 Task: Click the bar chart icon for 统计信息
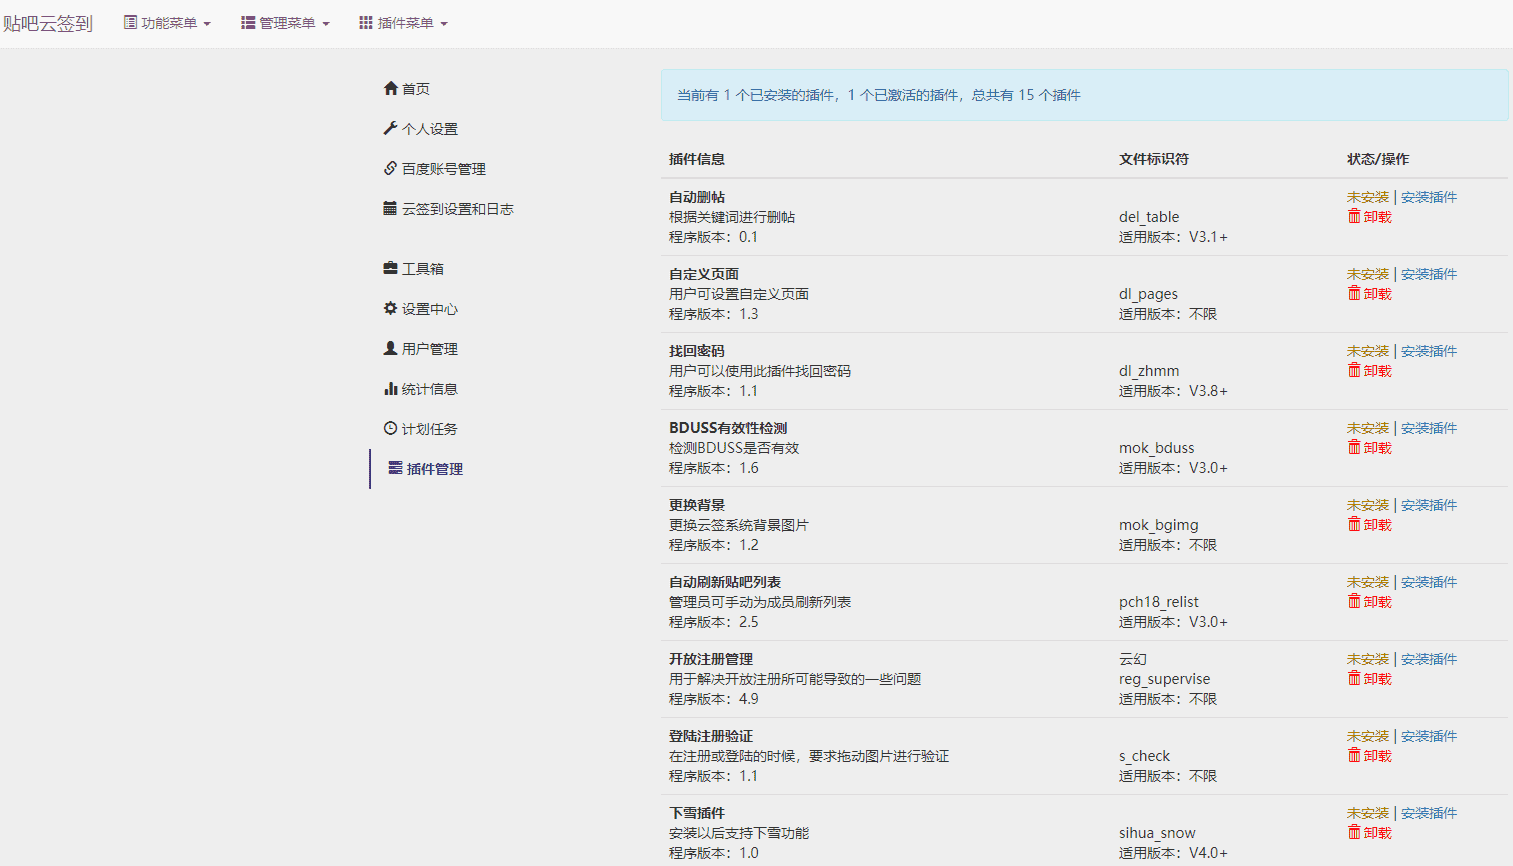(x=391, y=388)
